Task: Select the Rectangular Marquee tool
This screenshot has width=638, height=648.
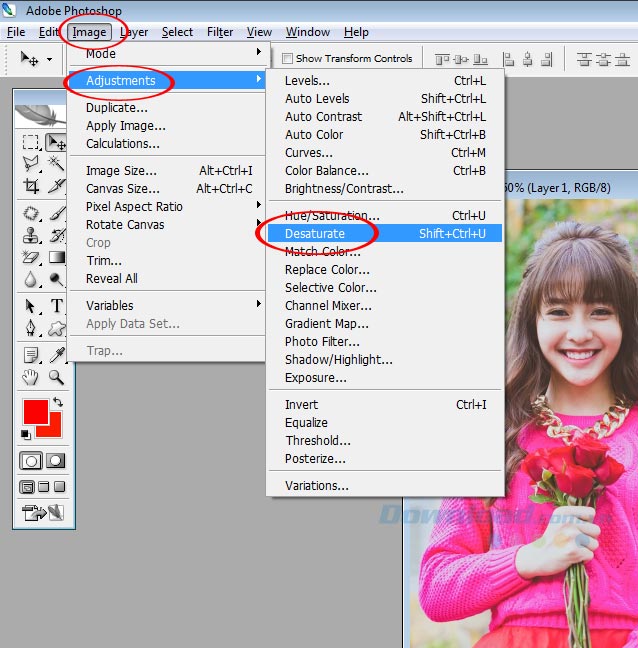Action: click(x=32, y=143)
